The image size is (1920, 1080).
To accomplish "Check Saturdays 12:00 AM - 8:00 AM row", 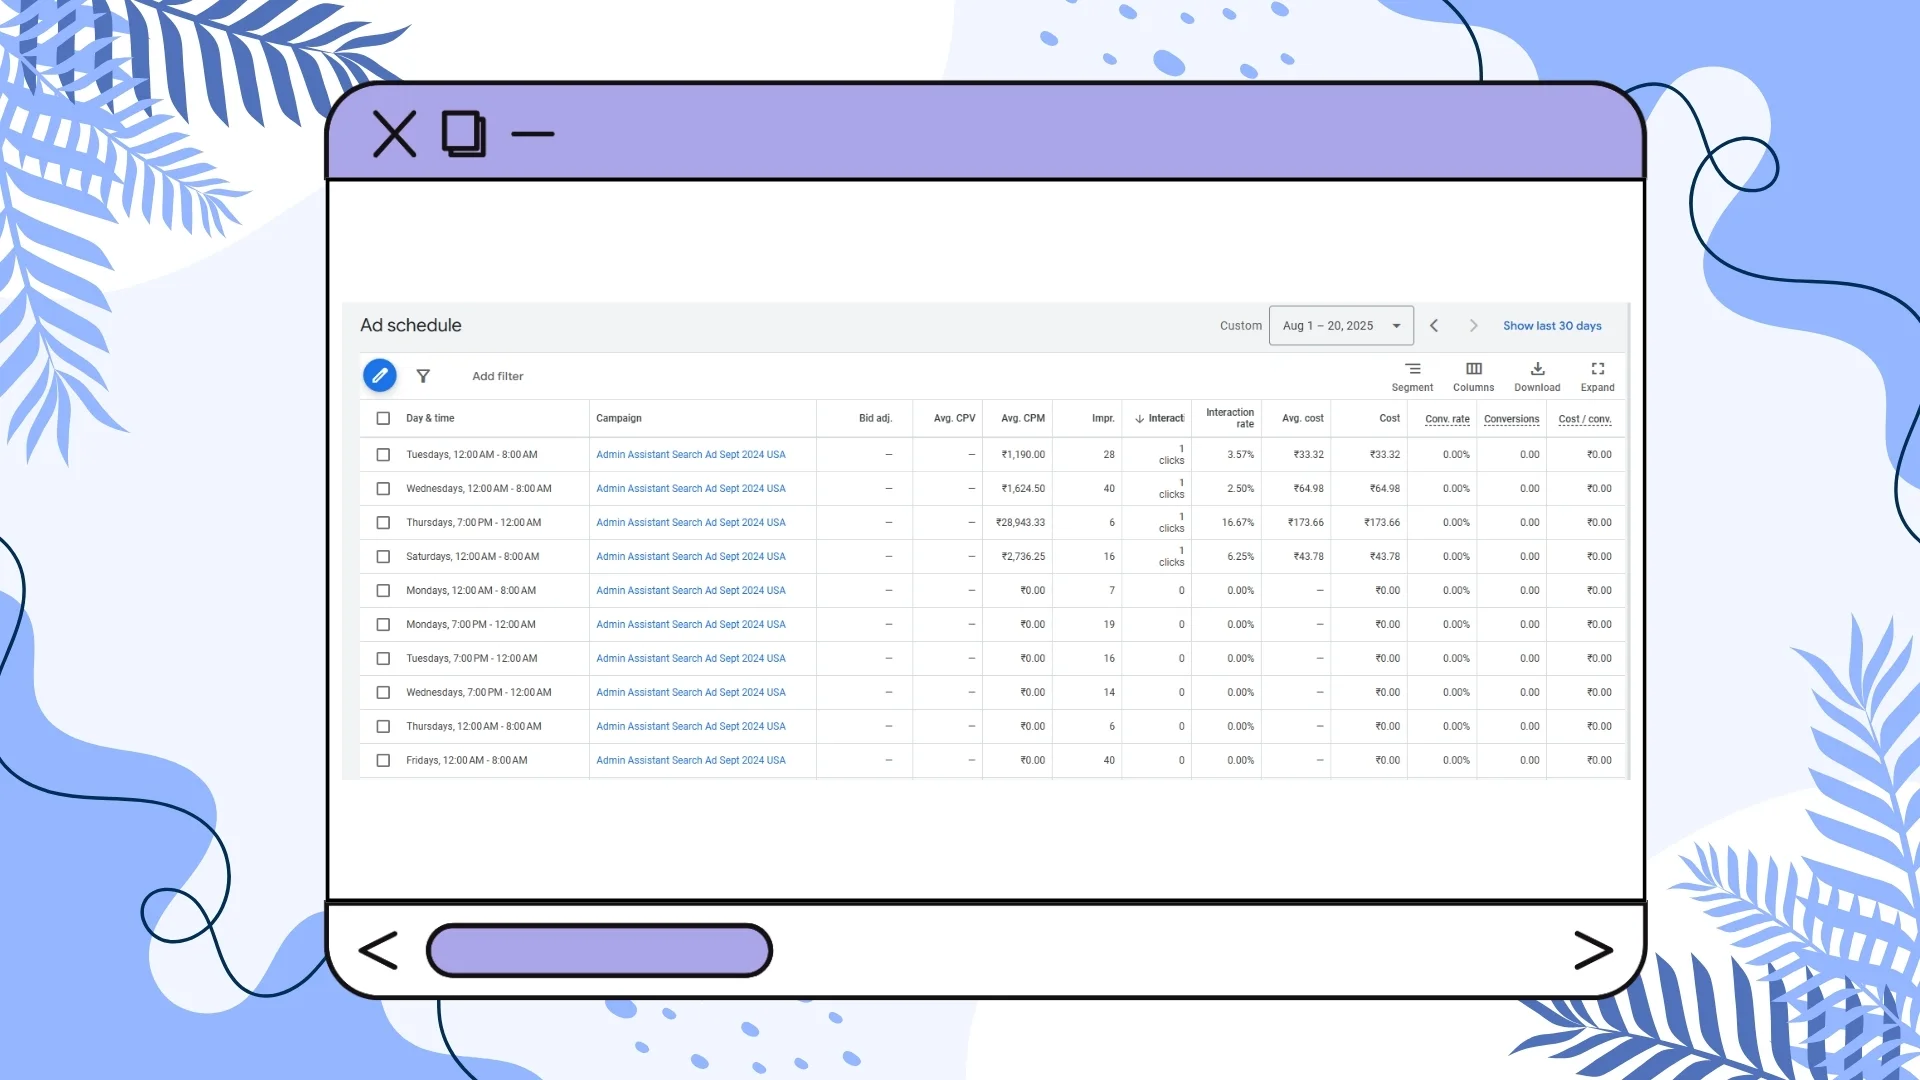I will (x=383, y=557).
